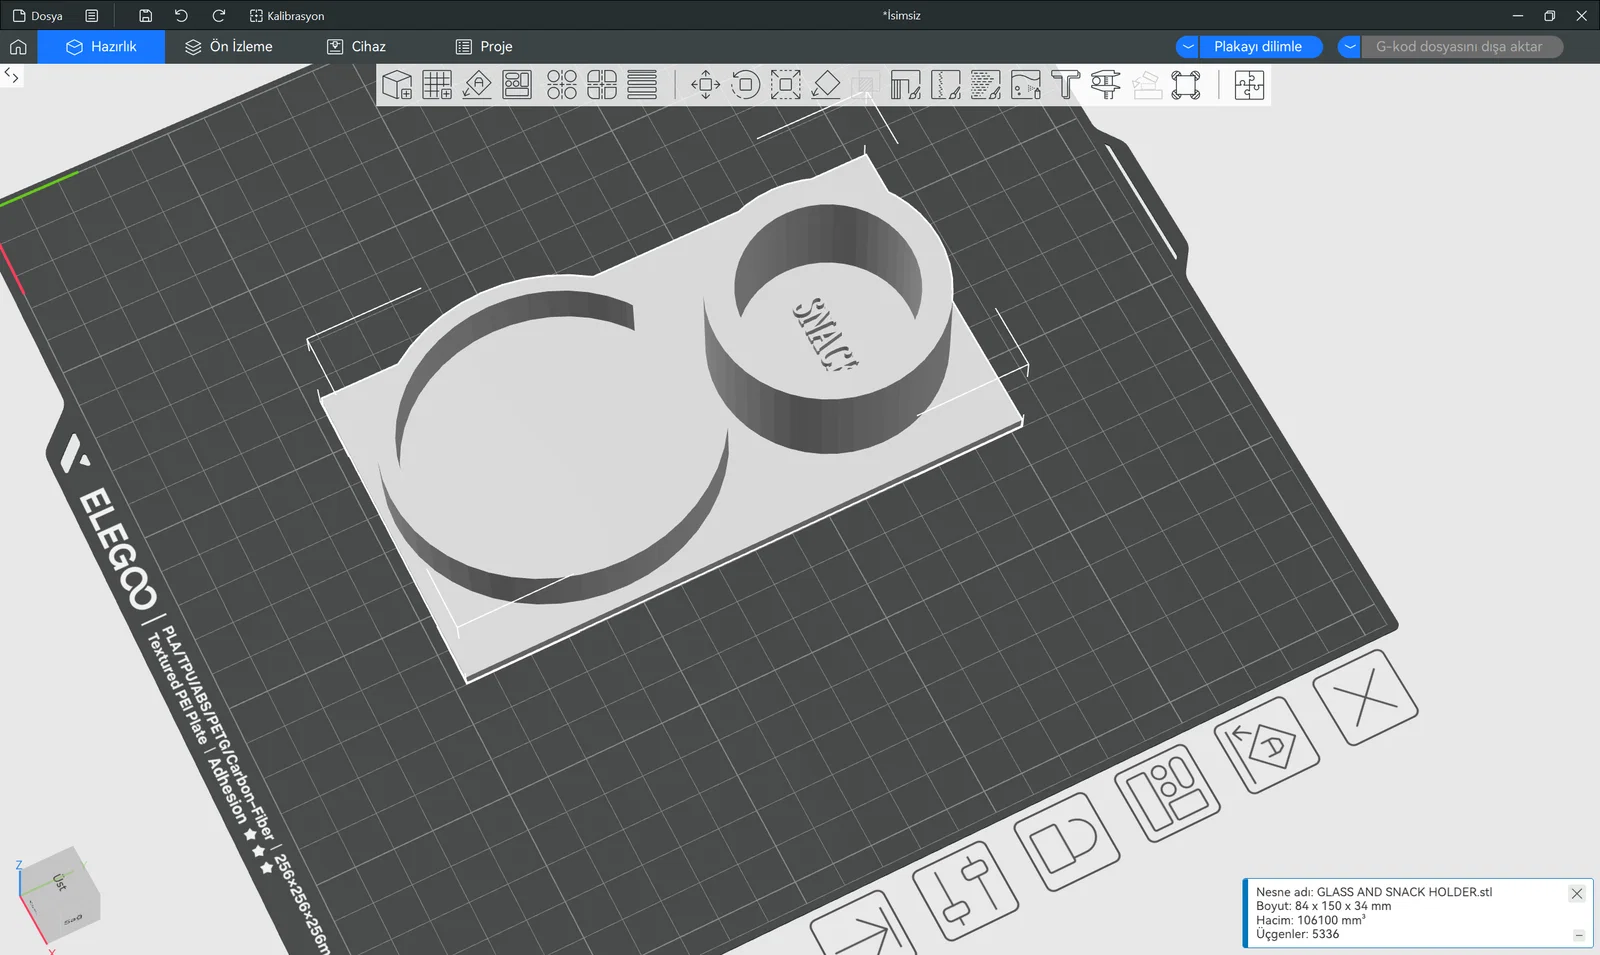Screen dimensions: 1600x955
Task: Click the plate X remove icon on the bed
Action: click(x=1365, y=697)
